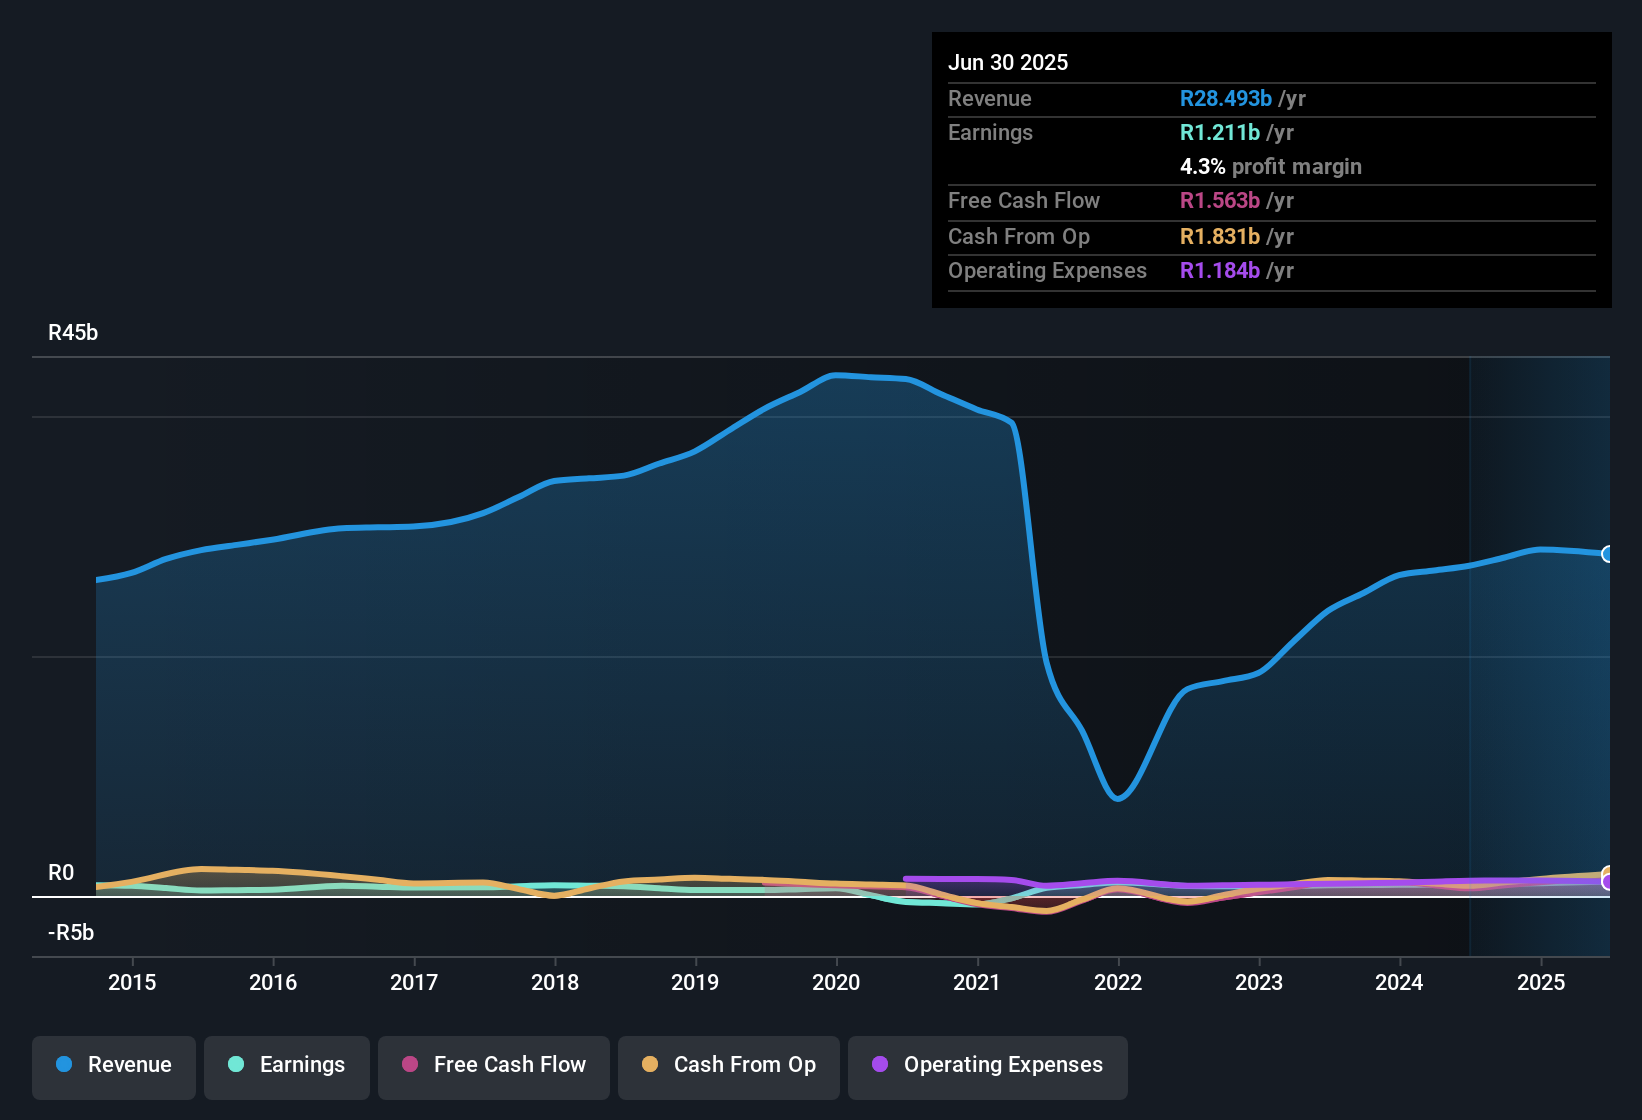Click the R1.211b earnings value
The height and width of the screenshot is (1120, 1642).
click(x=1220, y=133)
